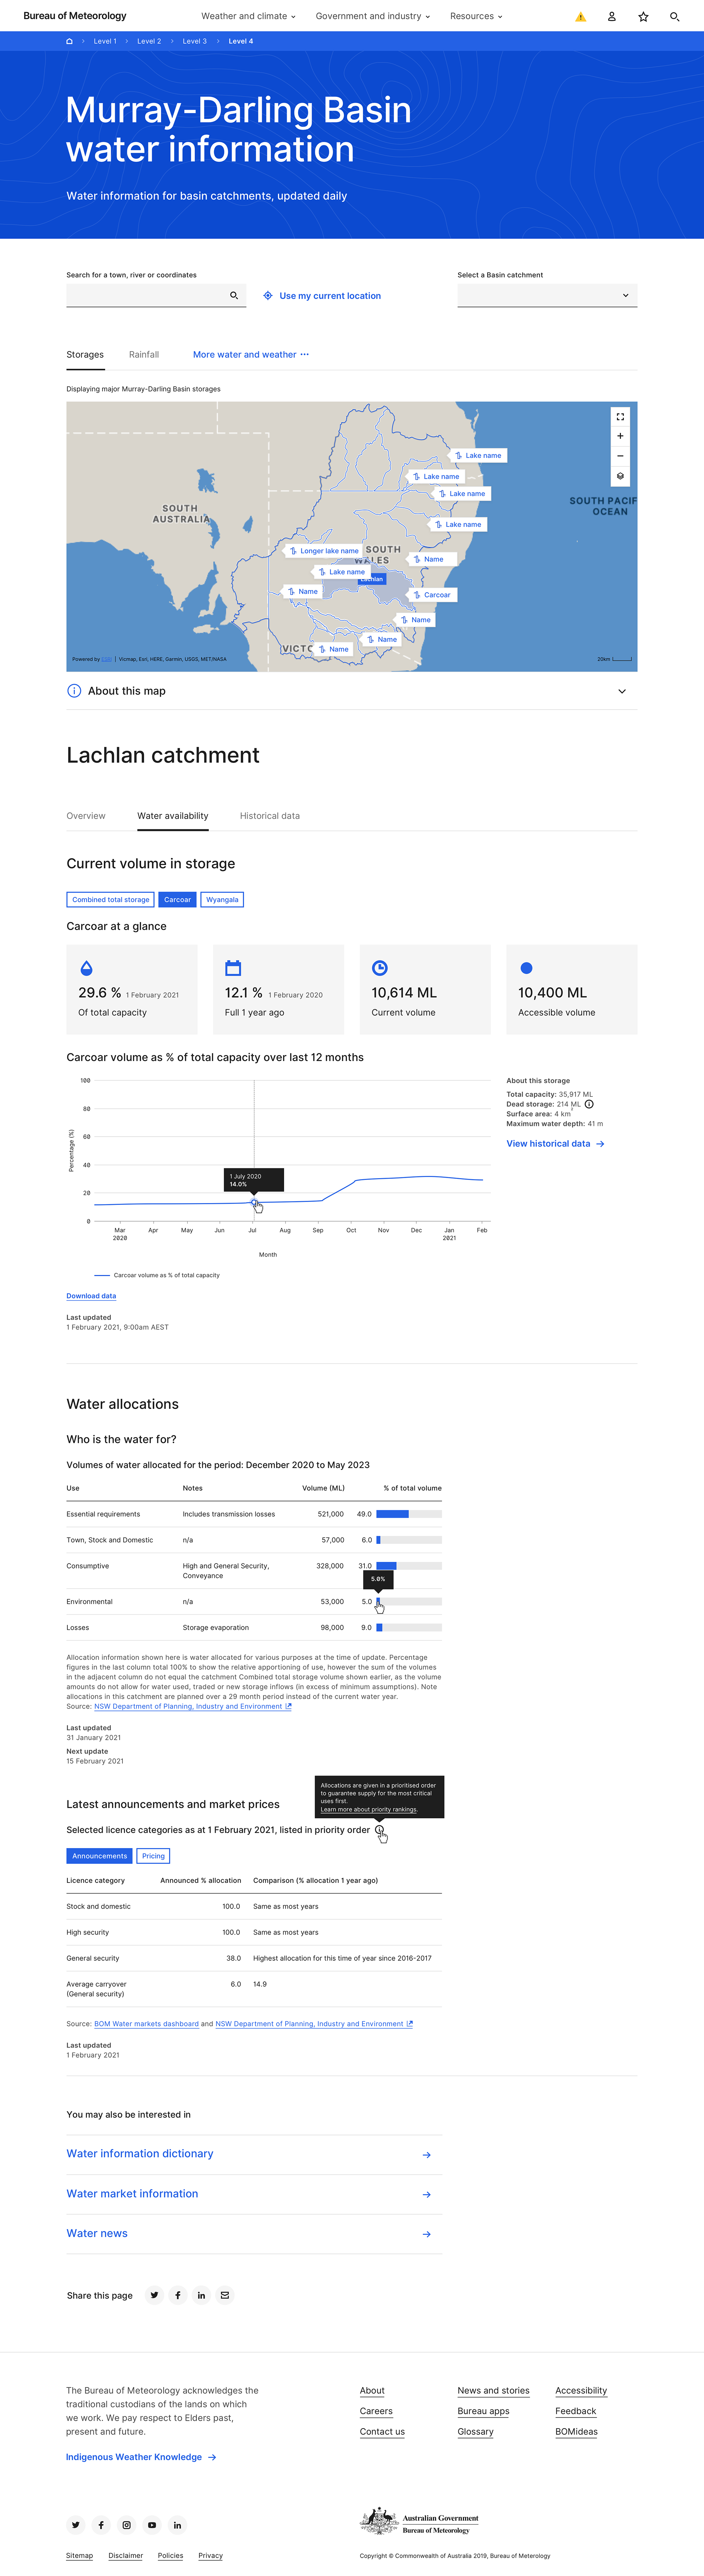Click Essential requirements percentage bar
The width and height of the screenshot is (704, 2576).
pos(409,1514)
